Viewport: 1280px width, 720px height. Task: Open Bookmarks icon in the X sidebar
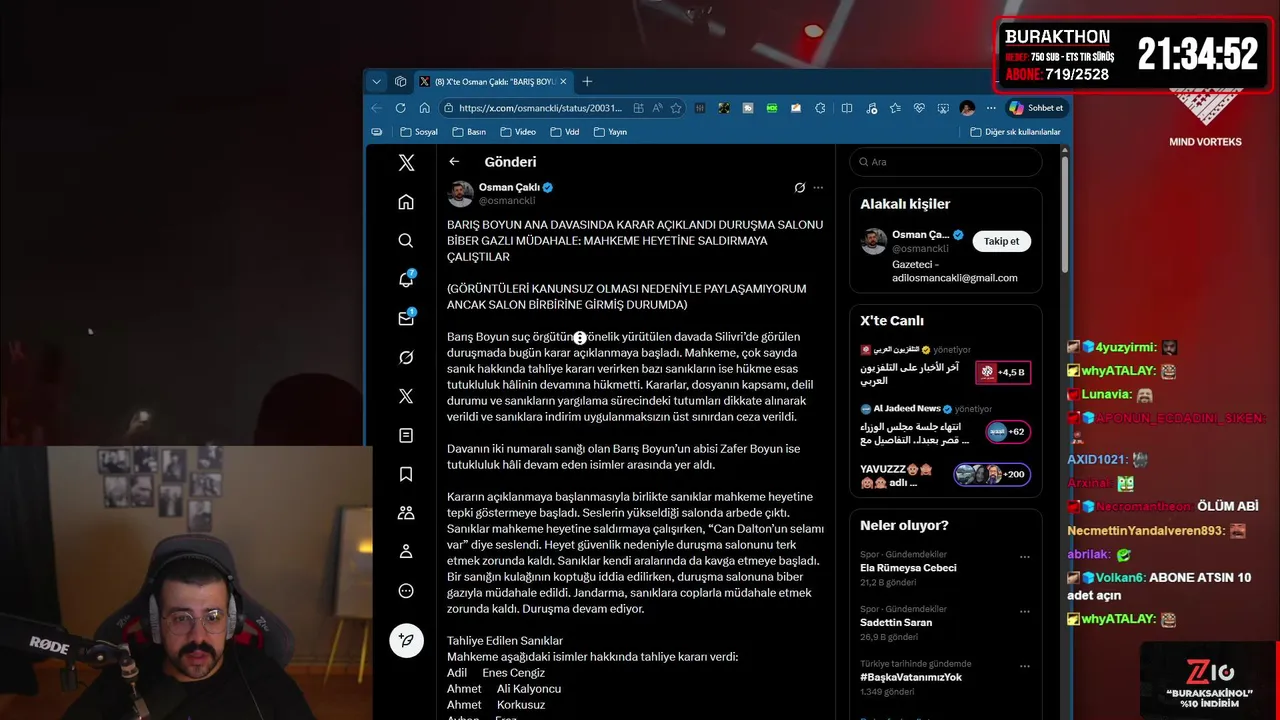406,474
